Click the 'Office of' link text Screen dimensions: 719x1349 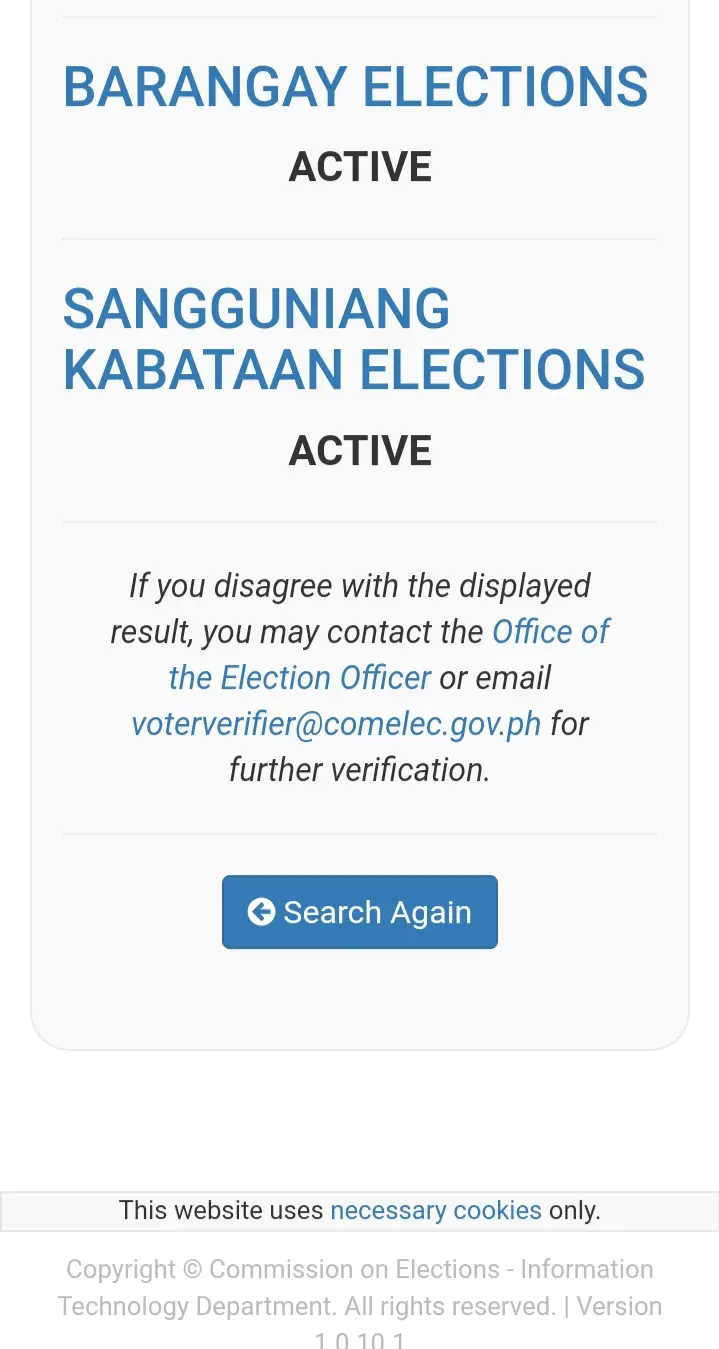tap(551, 632)
